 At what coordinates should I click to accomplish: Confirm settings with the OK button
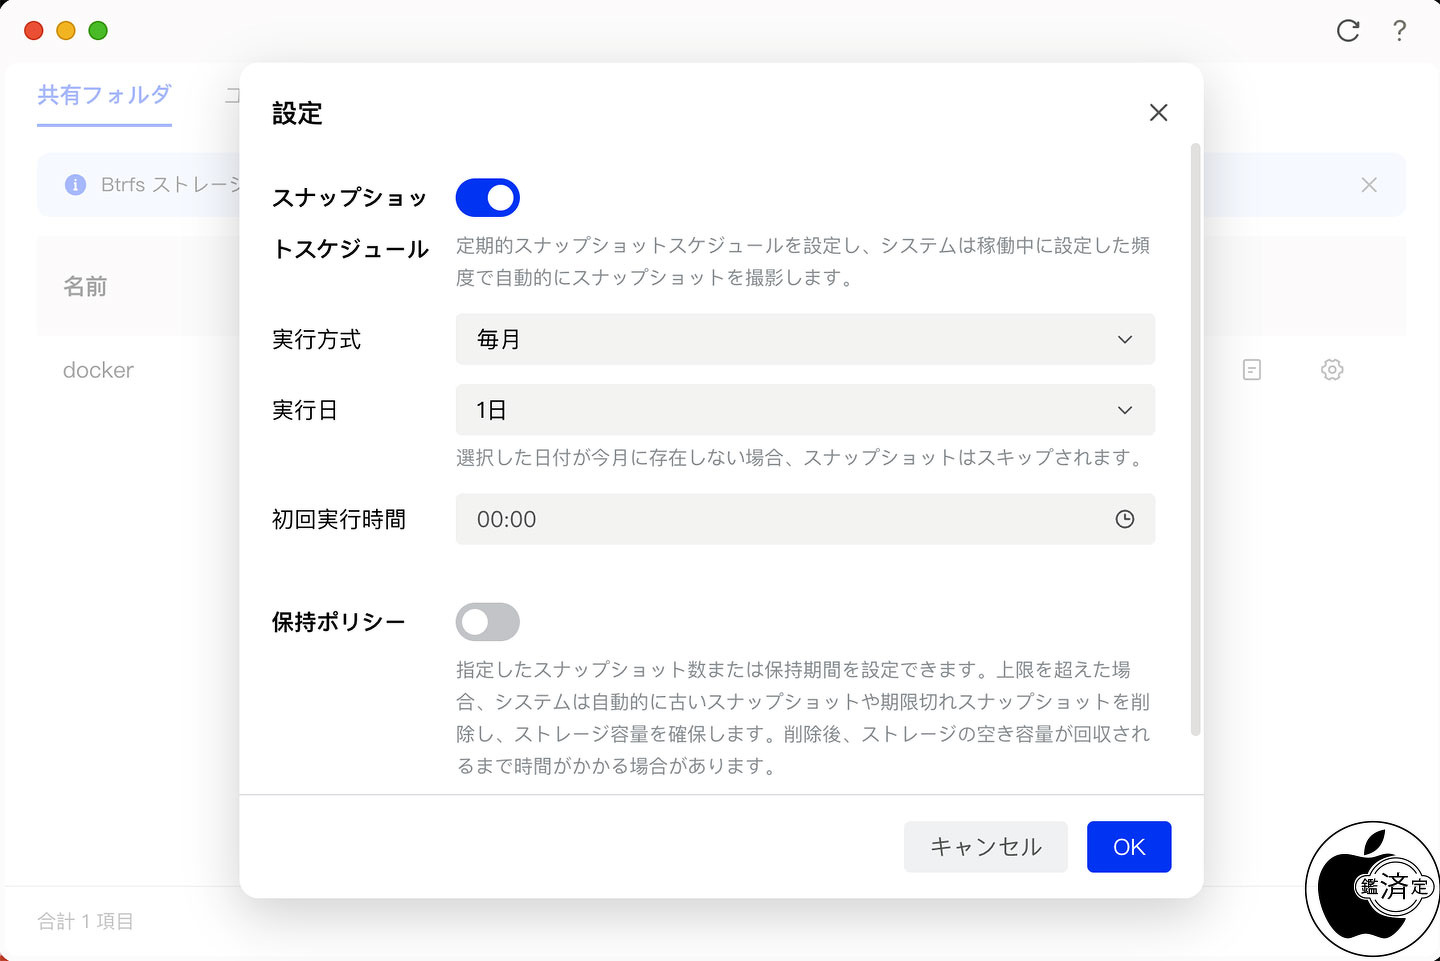1129,847
